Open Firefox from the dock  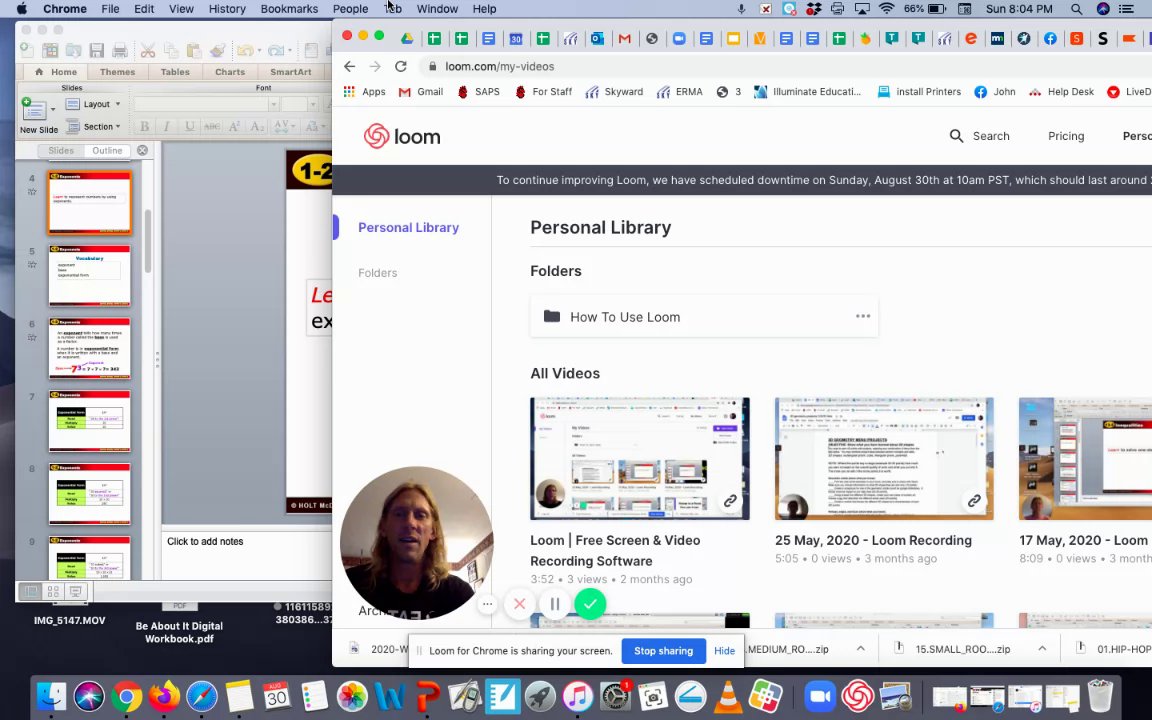click(165, 696)
